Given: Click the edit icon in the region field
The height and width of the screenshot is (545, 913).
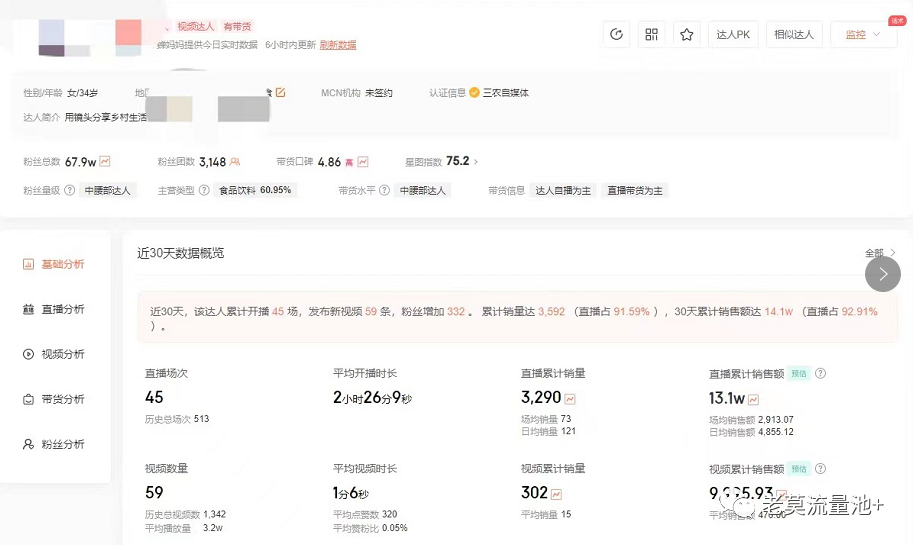Looking at the screenshot, I should click(281, 93).
